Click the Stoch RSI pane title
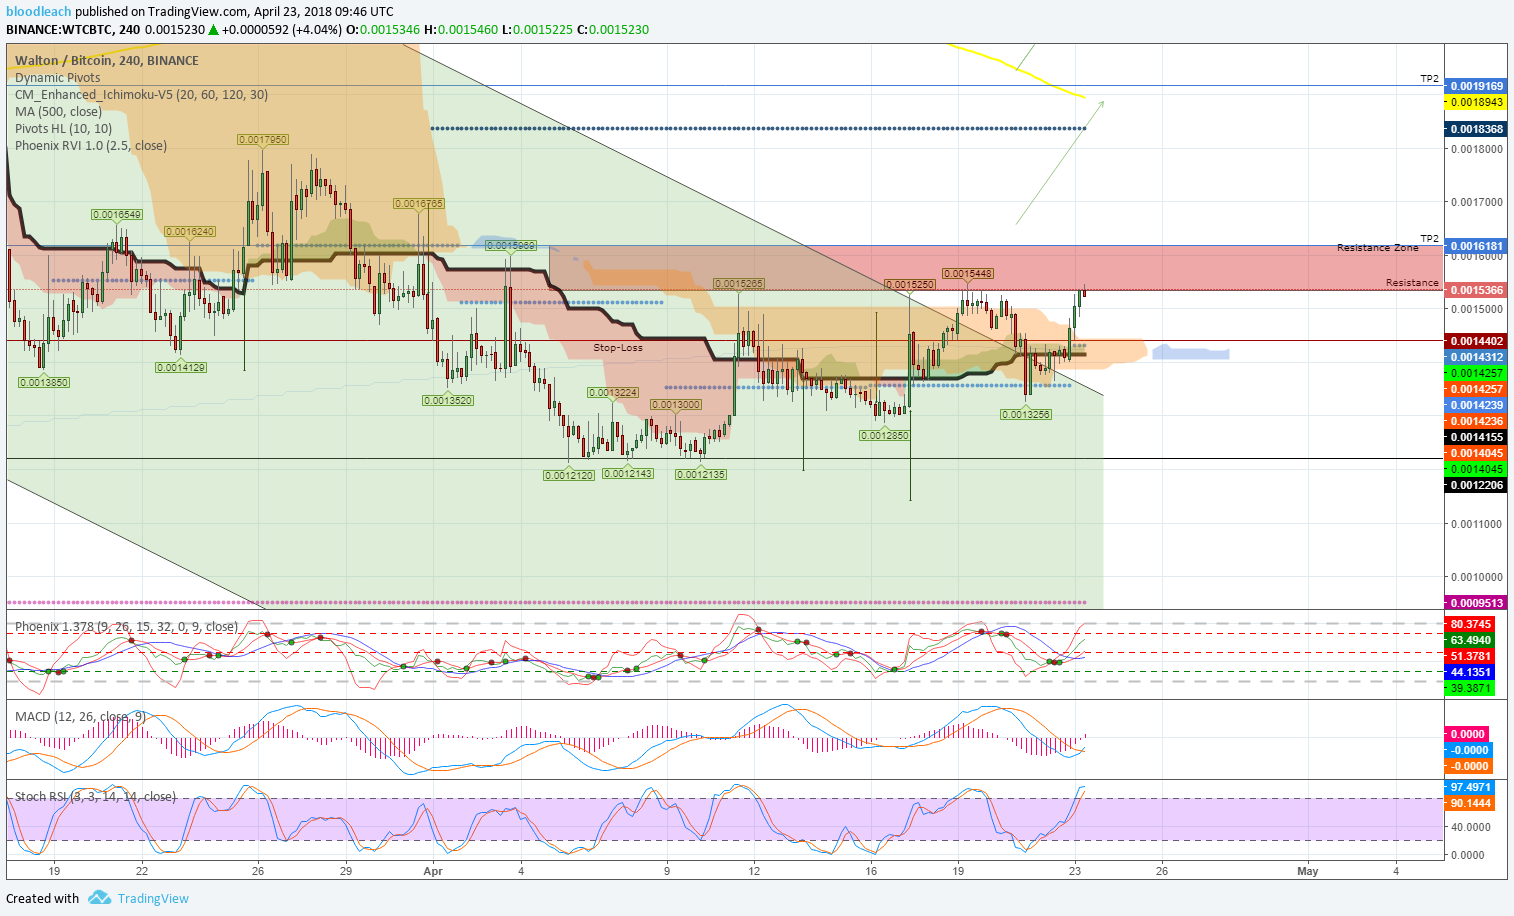 click(95, 797)
